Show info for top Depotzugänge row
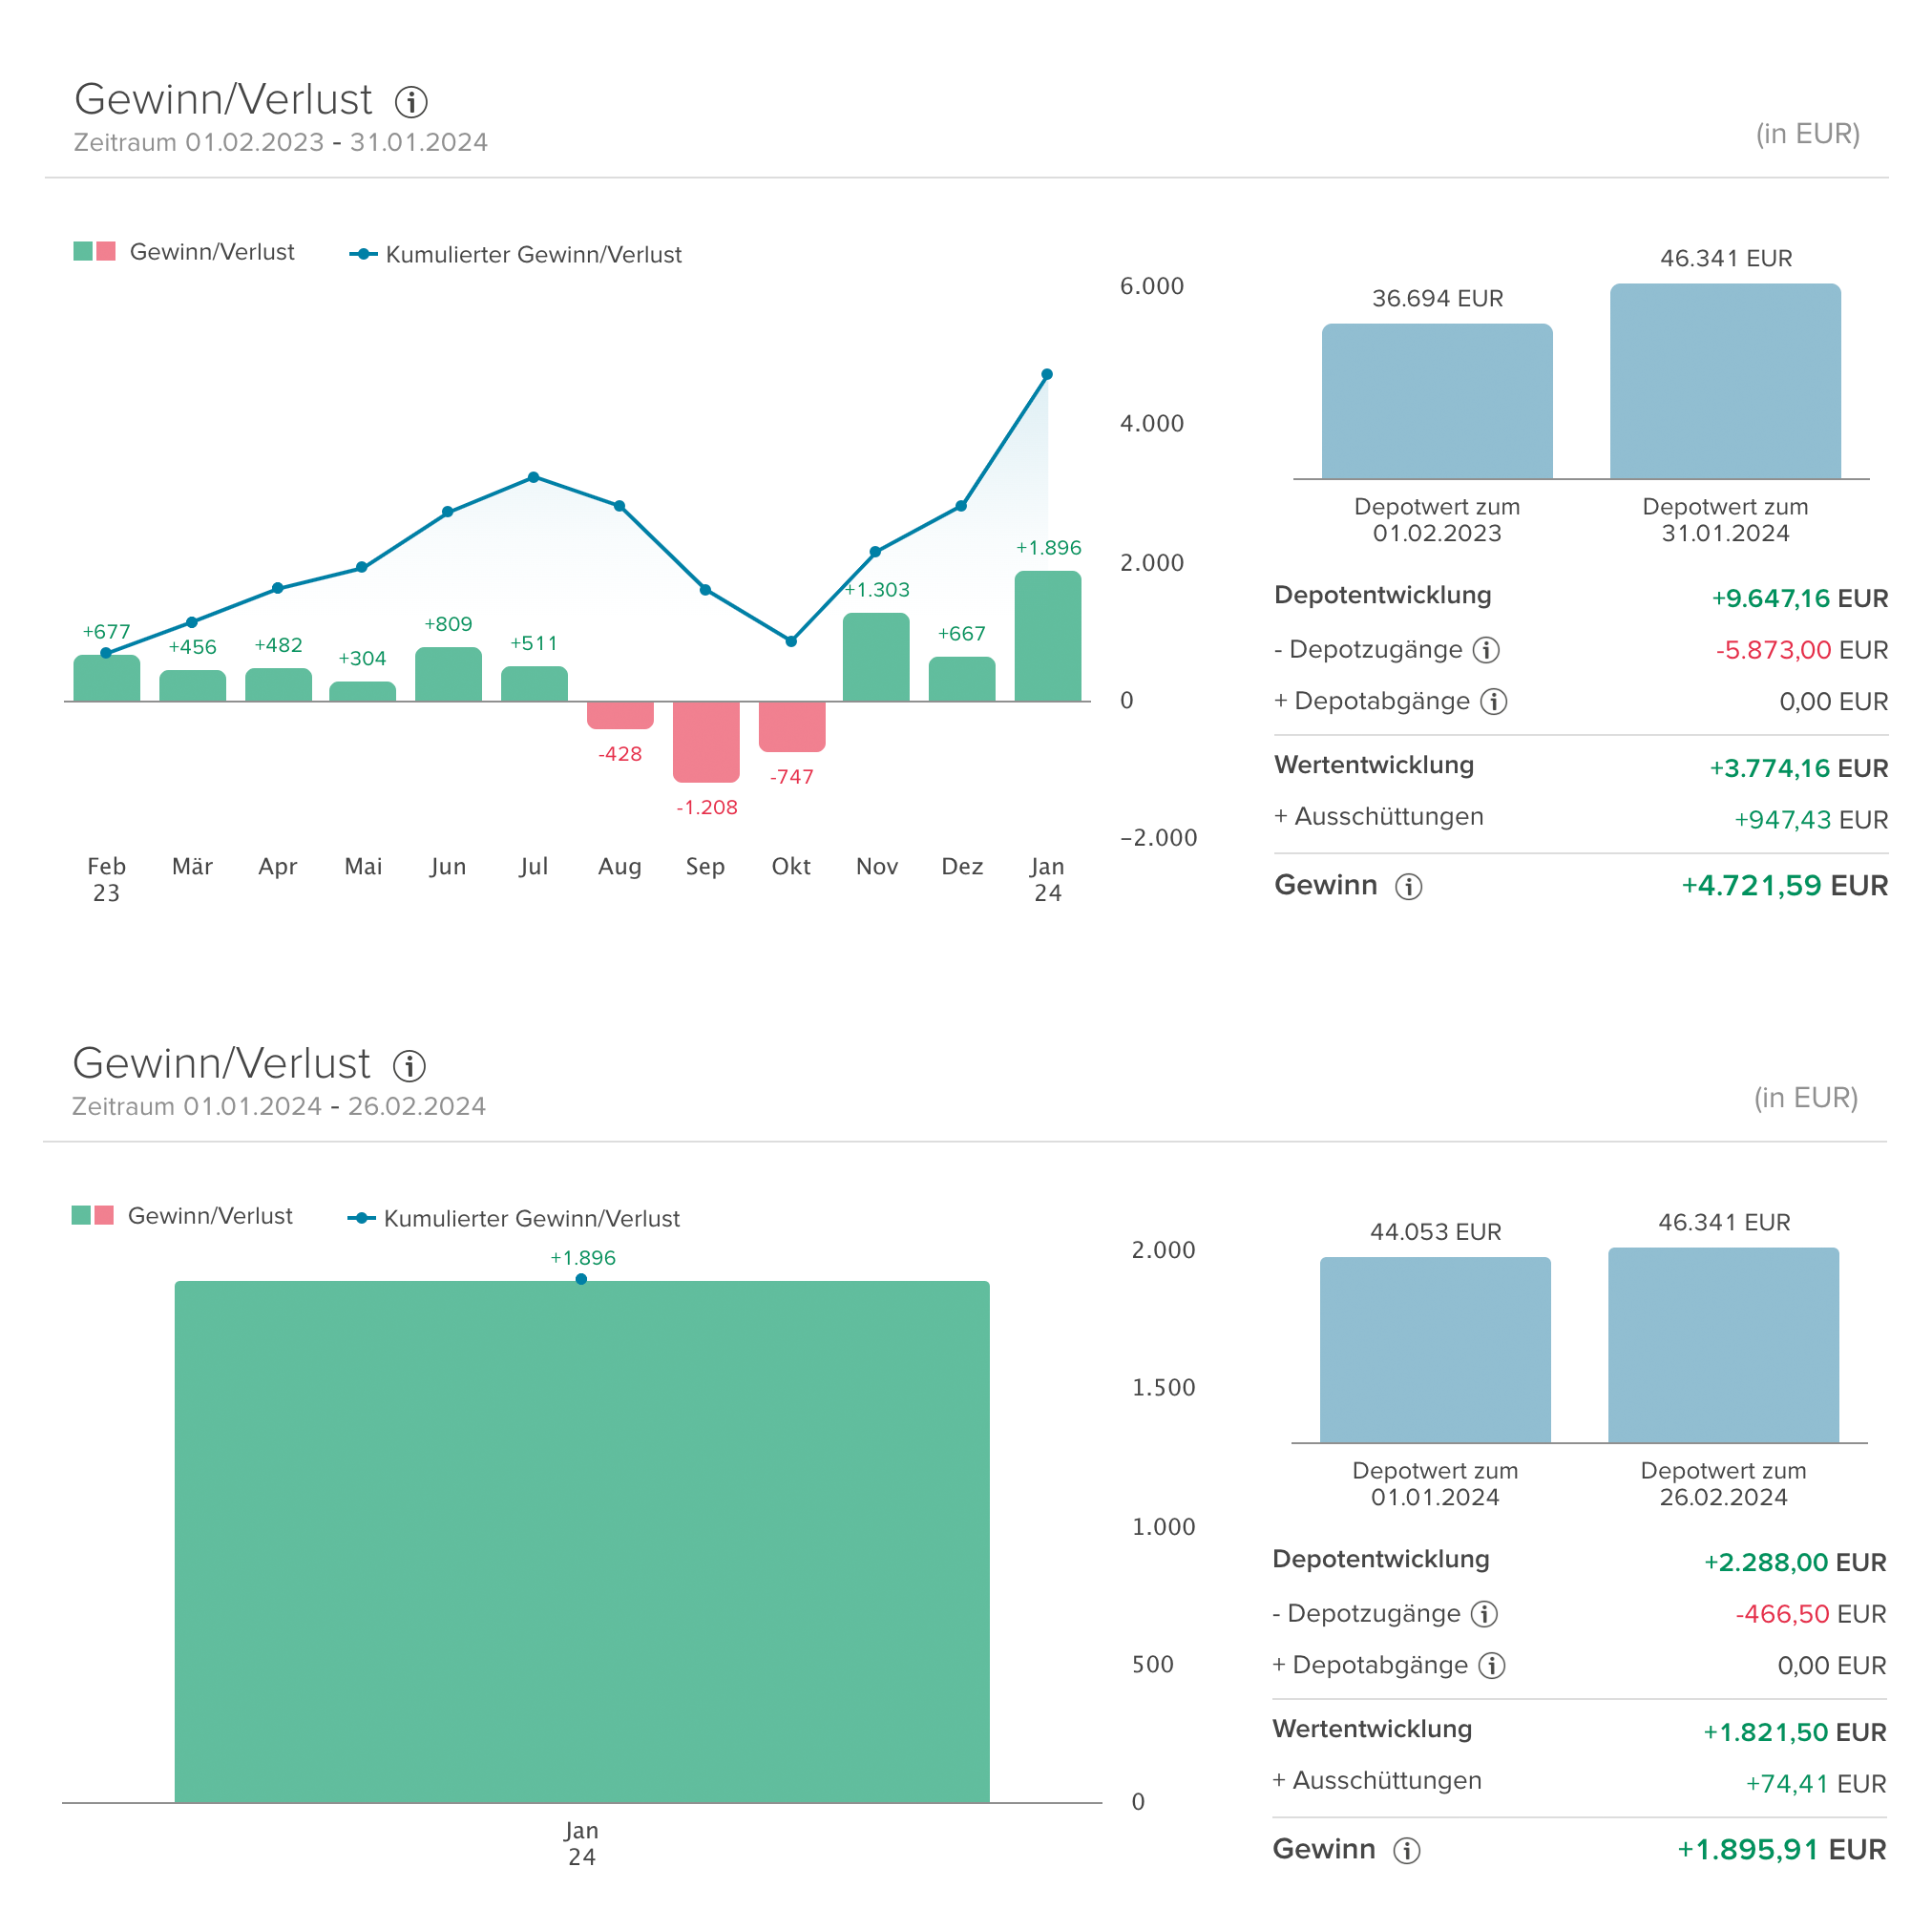This screenshot has width=1932, height=1909. coord(1486,650)
